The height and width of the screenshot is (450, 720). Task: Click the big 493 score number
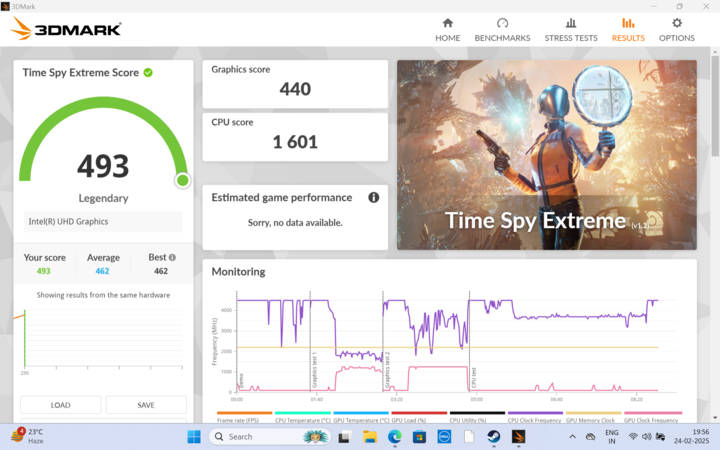(103, 166)
